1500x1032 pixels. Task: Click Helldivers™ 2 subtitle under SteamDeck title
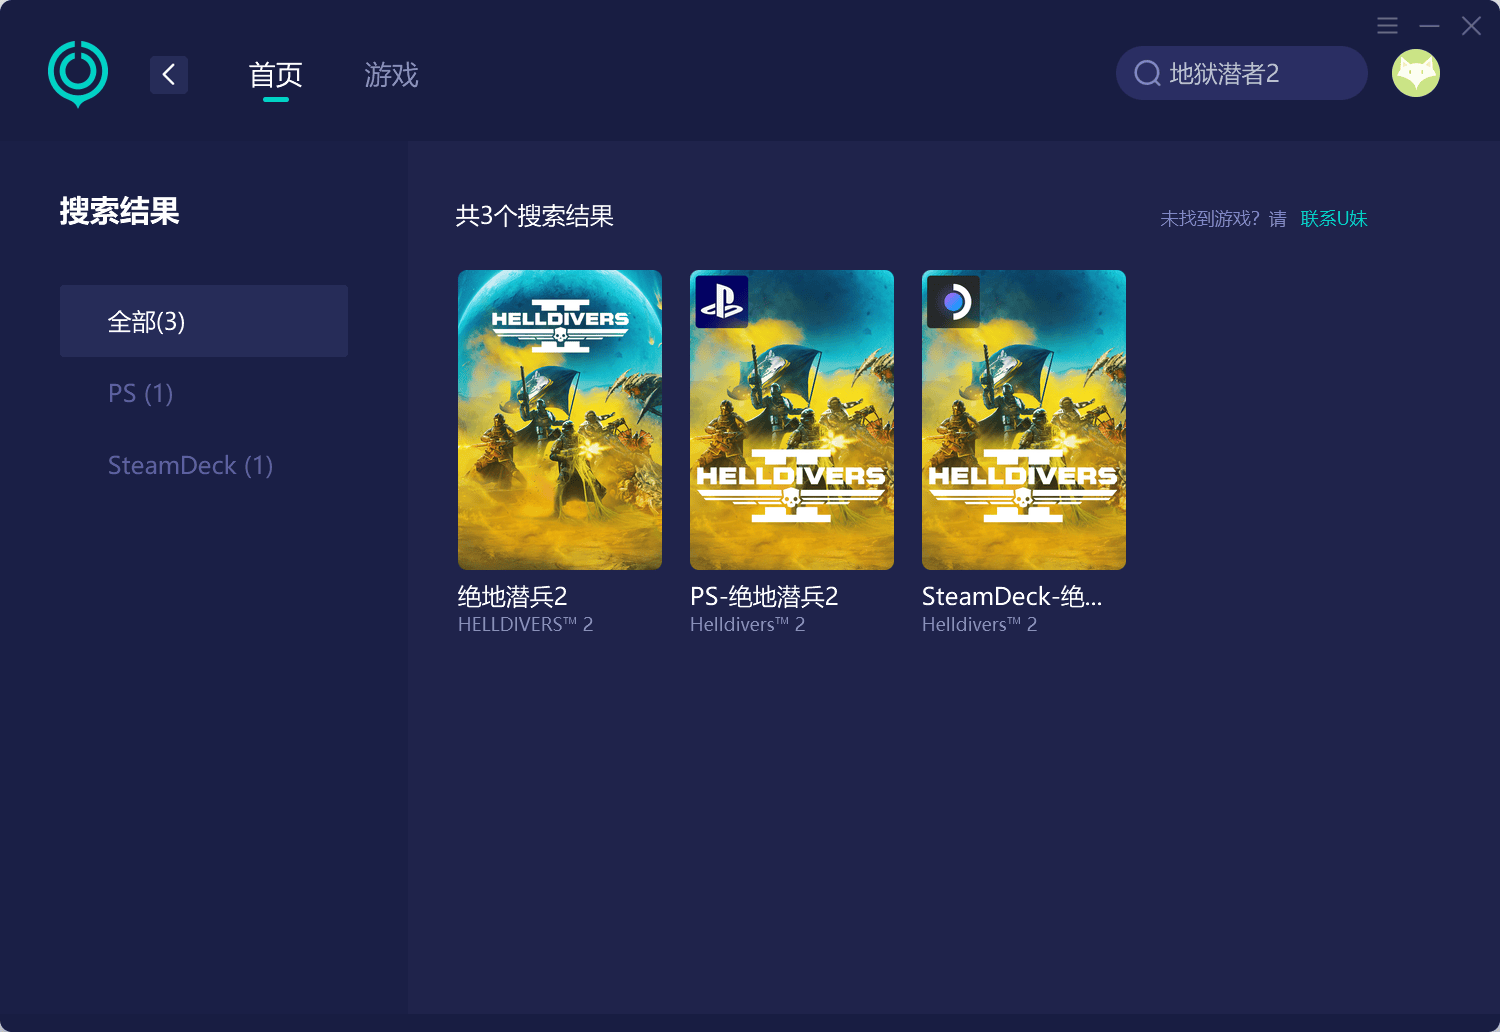point(979,624)
